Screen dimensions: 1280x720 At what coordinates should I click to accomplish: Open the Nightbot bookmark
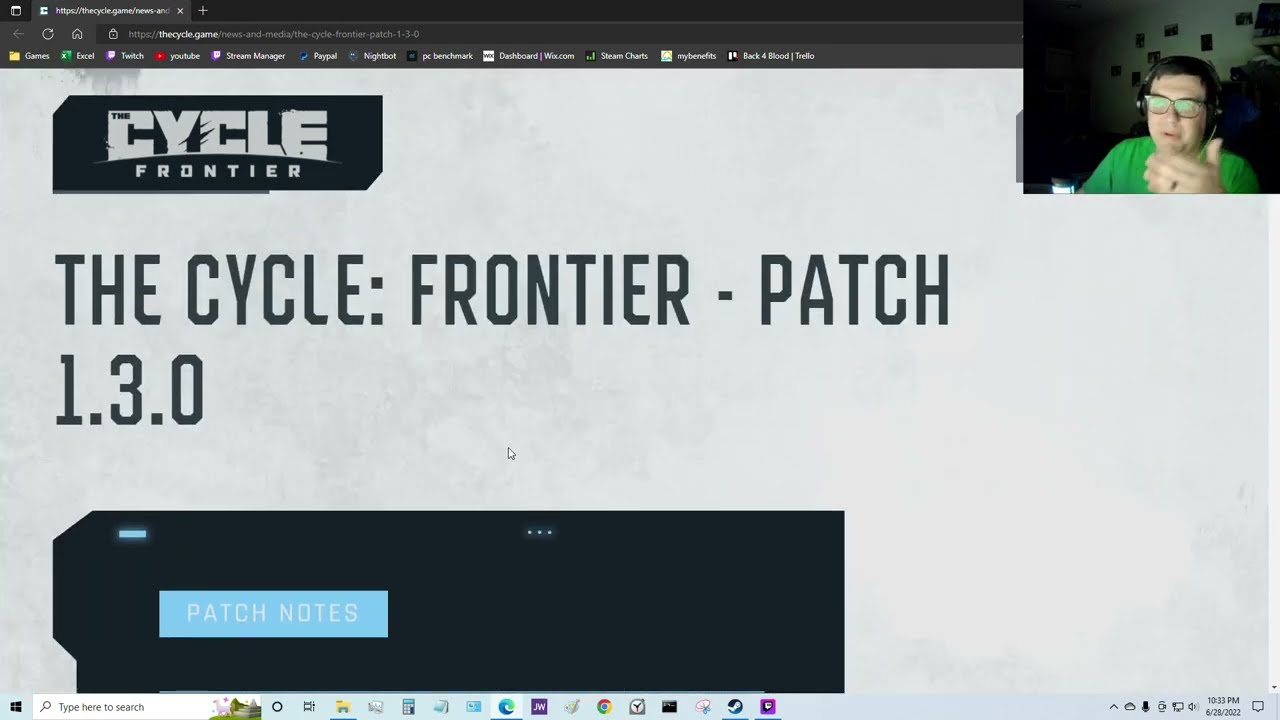click(372, 56)
